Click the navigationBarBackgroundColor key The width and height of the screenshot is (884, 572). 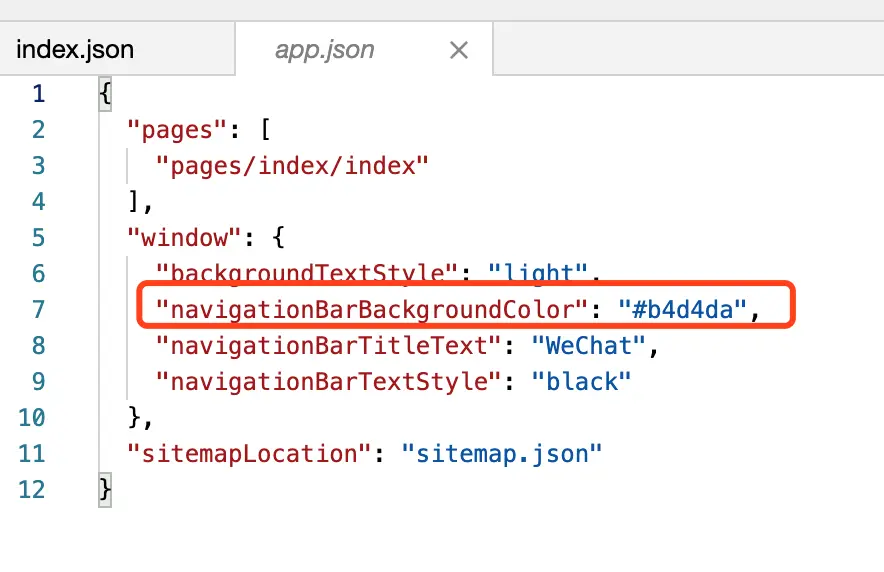pyautogui.click(x=372, y=310)
